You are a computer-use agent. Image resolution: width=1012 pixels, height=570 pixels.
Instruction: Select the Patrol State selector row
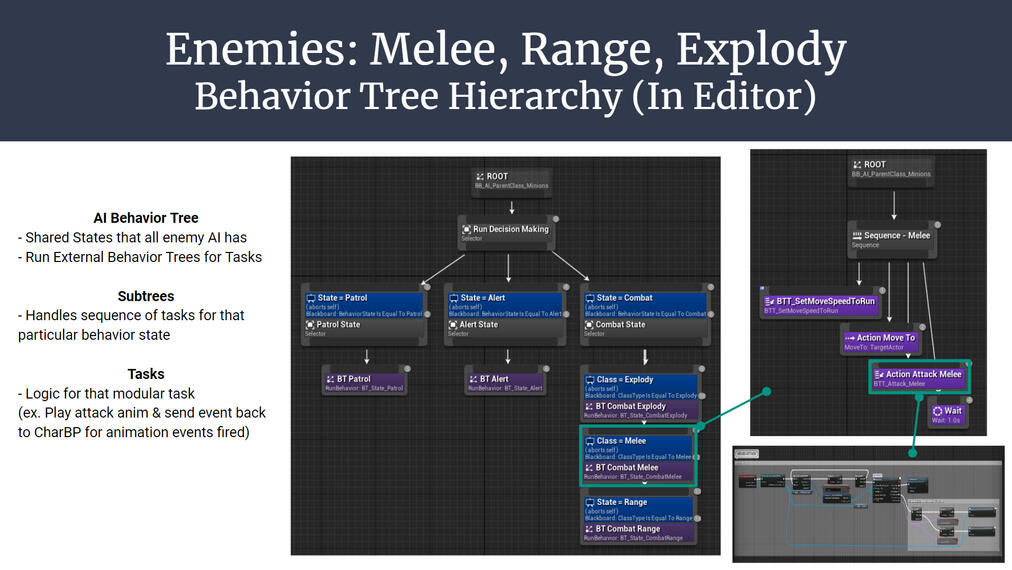pos(366,327)
